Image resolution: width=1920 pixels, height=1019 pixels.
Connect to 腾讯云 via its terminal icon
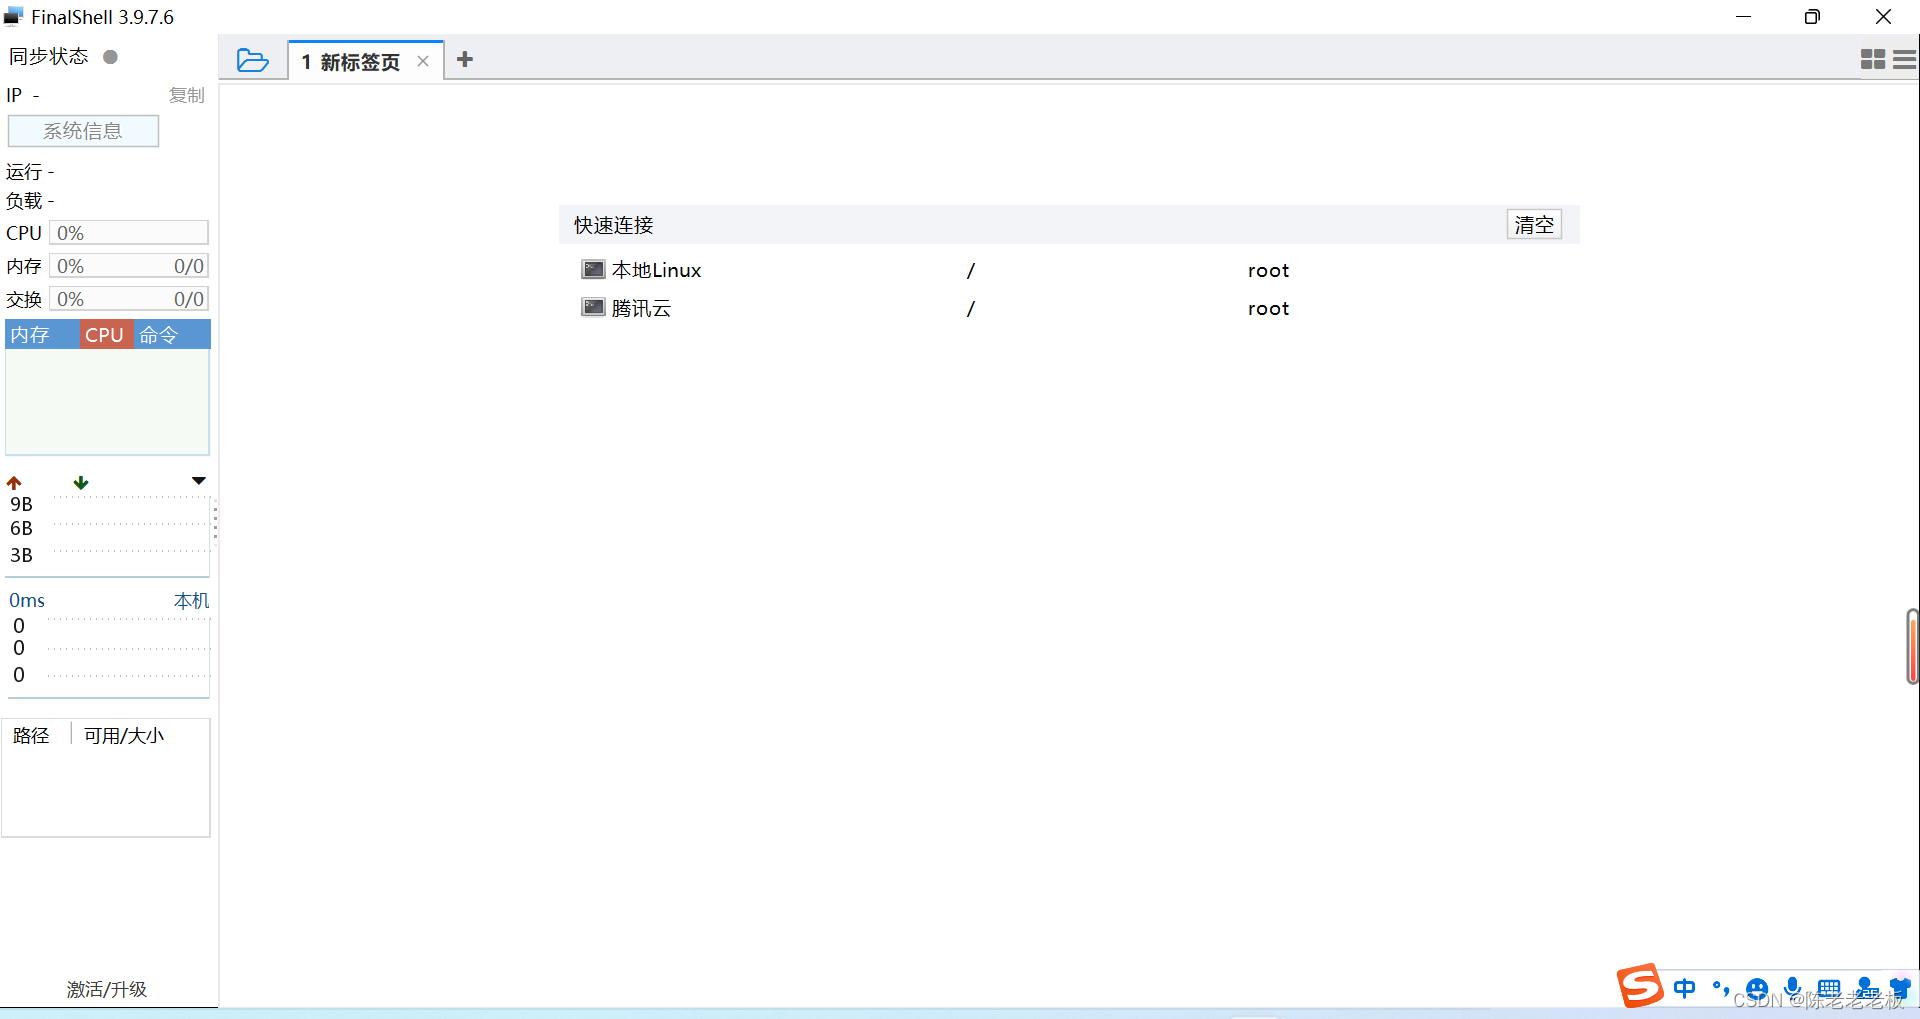(x=592, y=307)
